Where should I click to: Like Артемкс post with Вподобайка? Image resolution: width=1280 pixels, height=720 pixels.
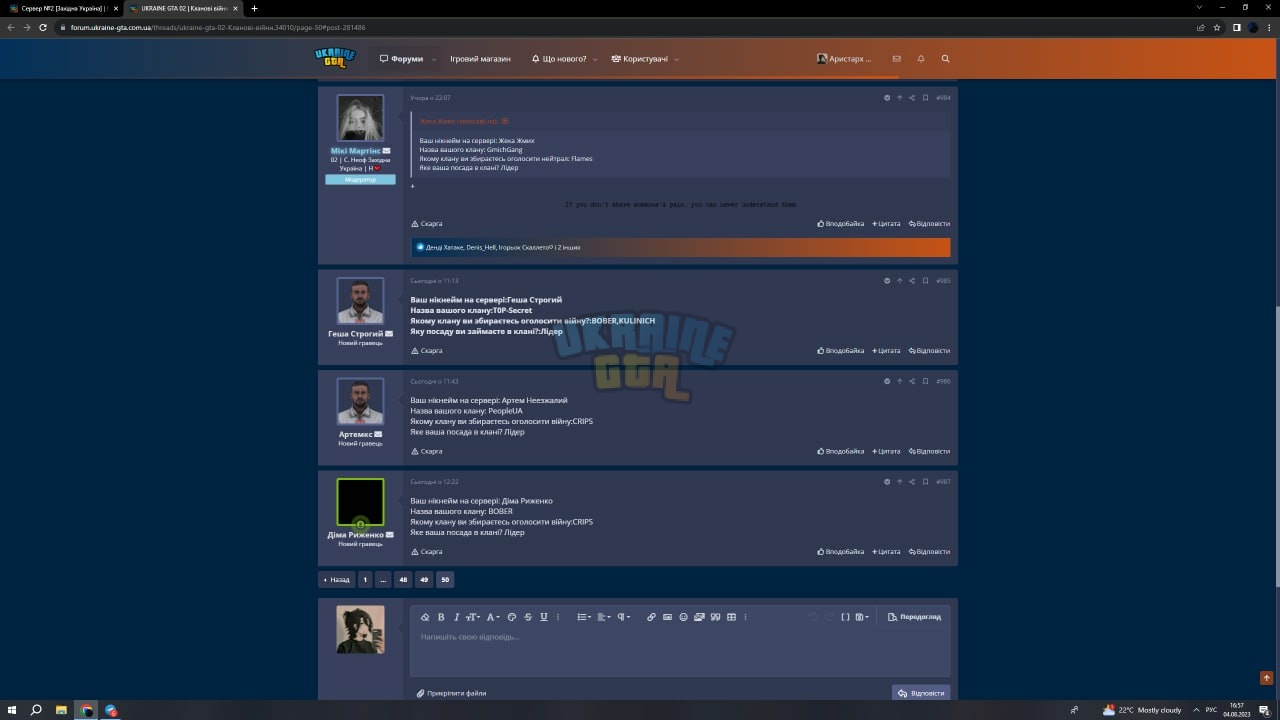[841, 451]
